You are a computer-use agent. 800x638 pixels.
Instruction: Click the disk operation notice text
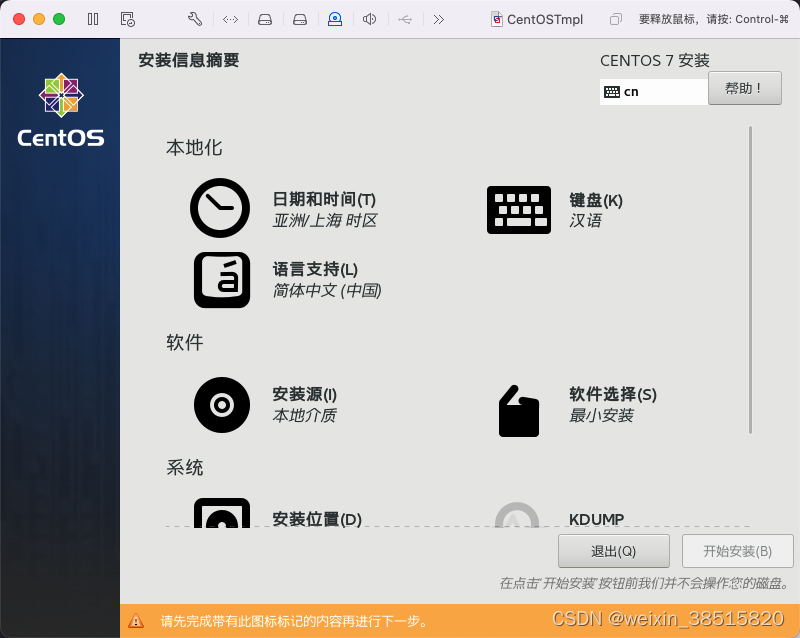click(645, 583)
